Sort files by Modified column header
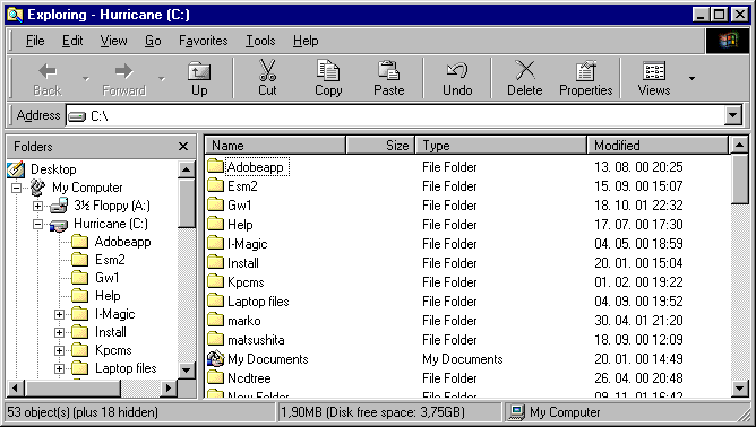756x427 pixels. (655, 145)
